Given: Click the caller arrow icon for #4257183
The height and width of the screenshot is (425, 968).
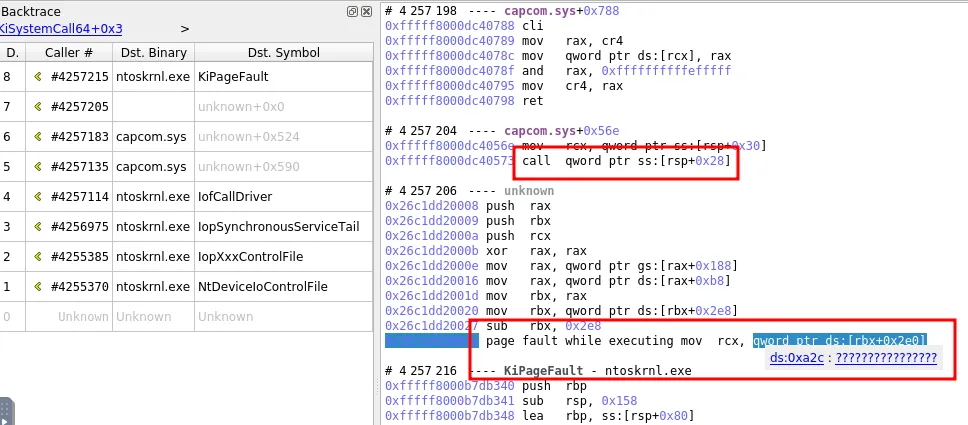Looking at the screenshot, I should 38,137.
